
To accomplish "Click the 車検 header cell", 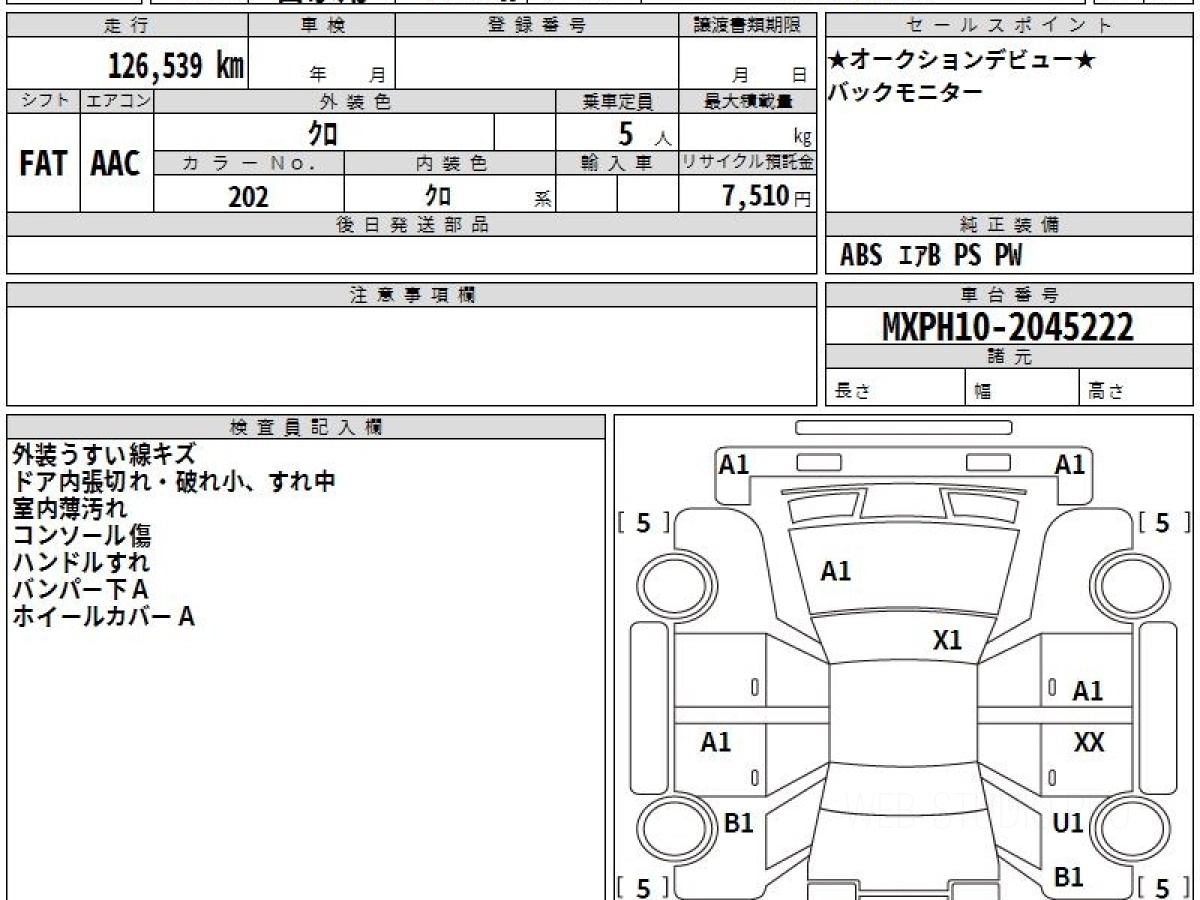I will point(322,26).
